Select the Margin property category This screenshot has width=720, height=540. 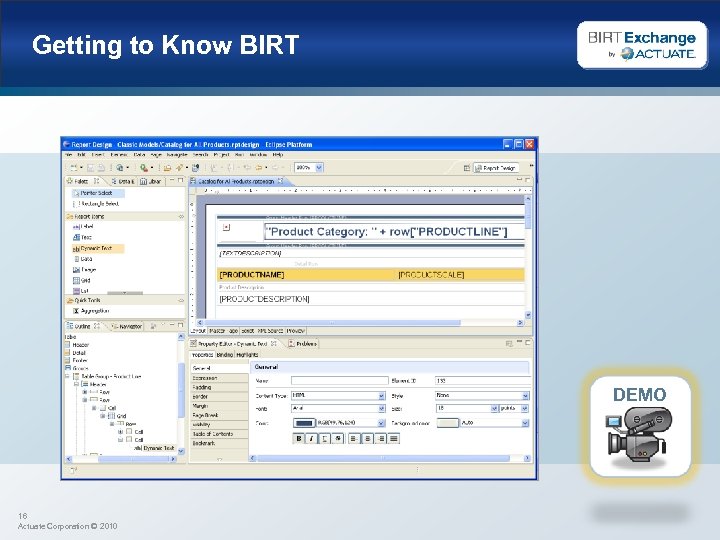tap(219, 406)
